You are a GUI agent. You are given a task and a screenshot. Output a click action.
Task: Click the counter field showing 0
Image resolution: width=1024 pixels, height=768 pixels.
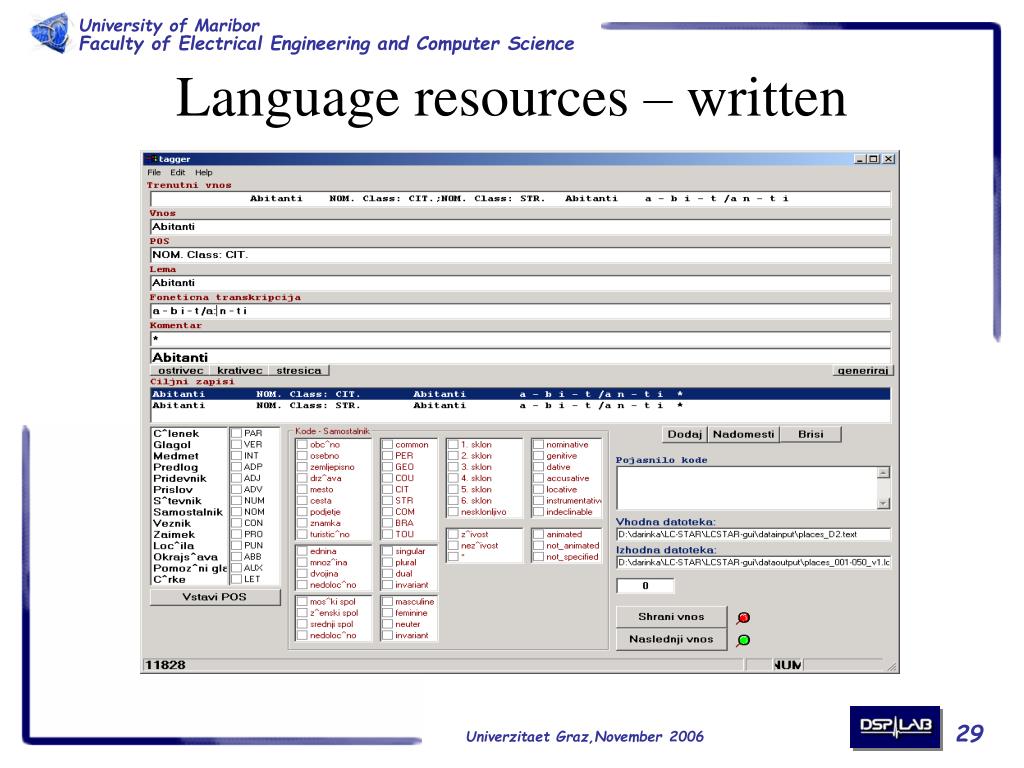pyautogui.click(x=645, y=586)
